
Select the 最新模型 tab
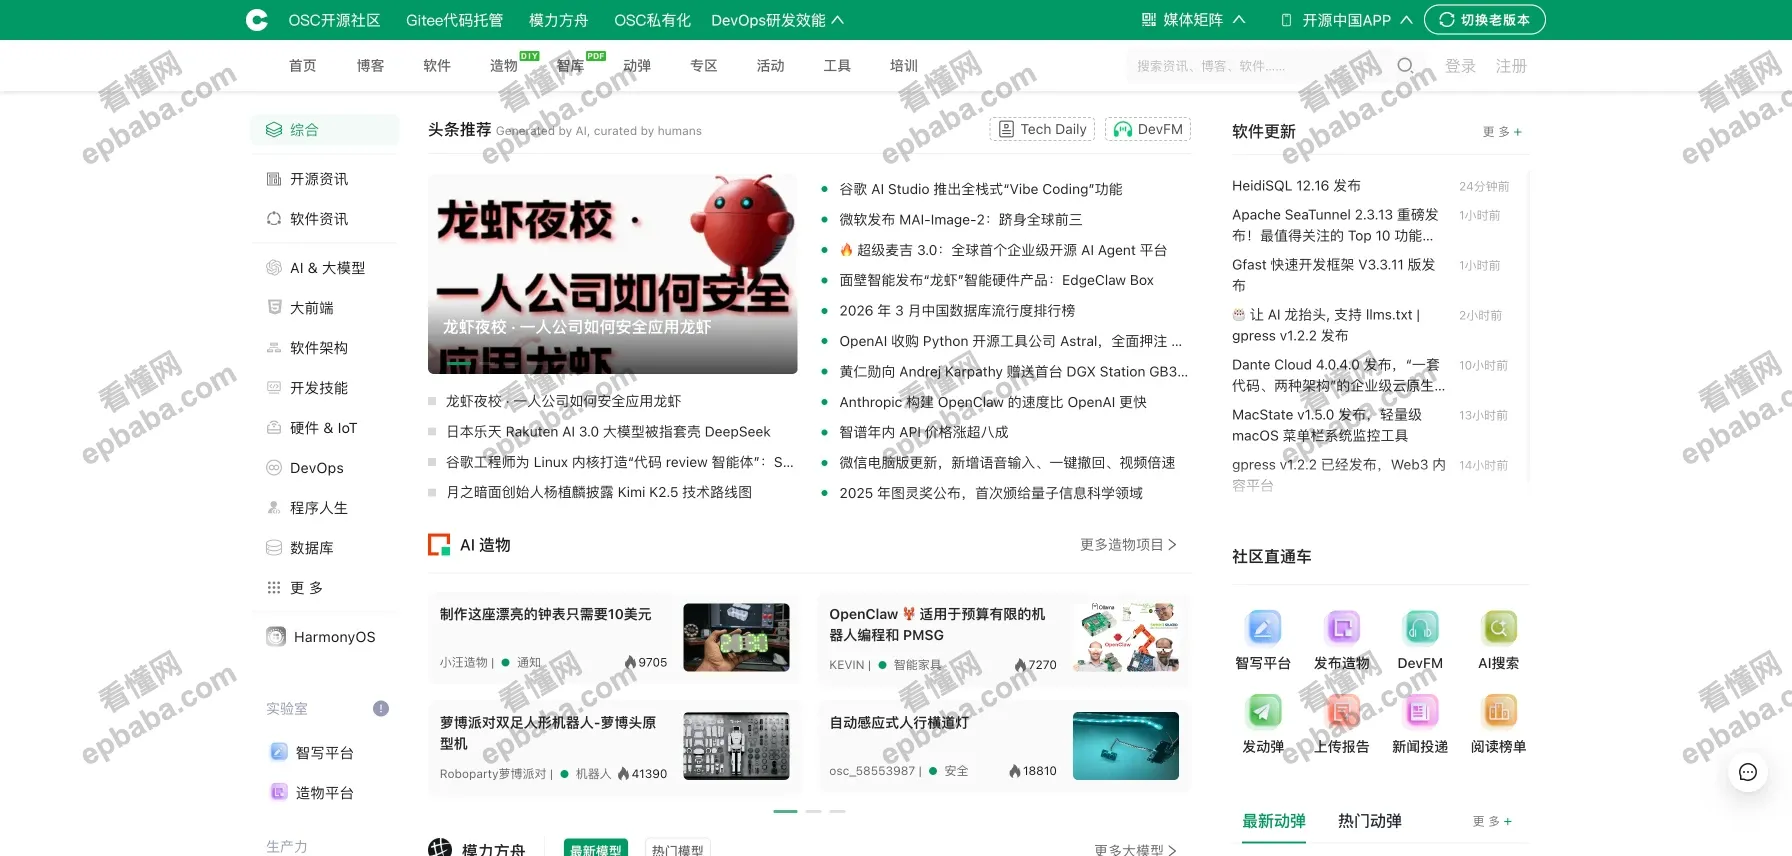[596, 849]
